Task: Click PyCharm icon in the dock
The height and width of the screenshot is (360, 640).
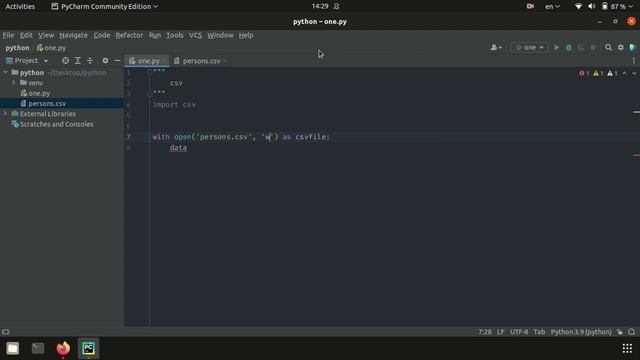Action: click(88, 348)
